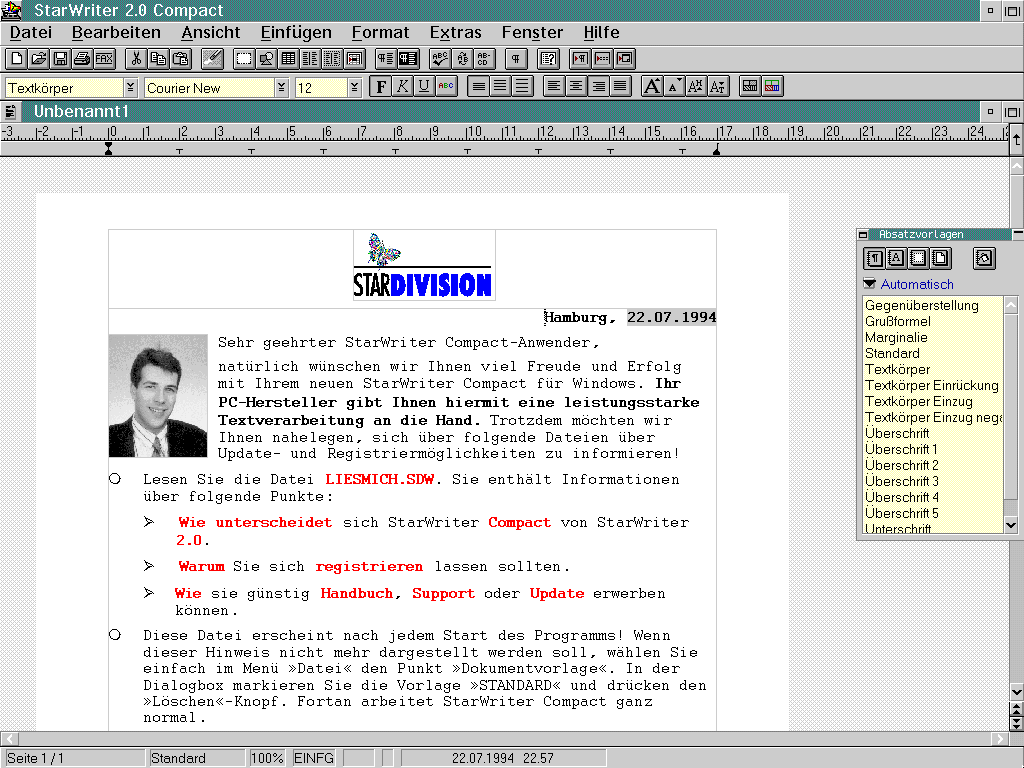
Task: Click the ABC spell check icon
Action: (440, 59)
